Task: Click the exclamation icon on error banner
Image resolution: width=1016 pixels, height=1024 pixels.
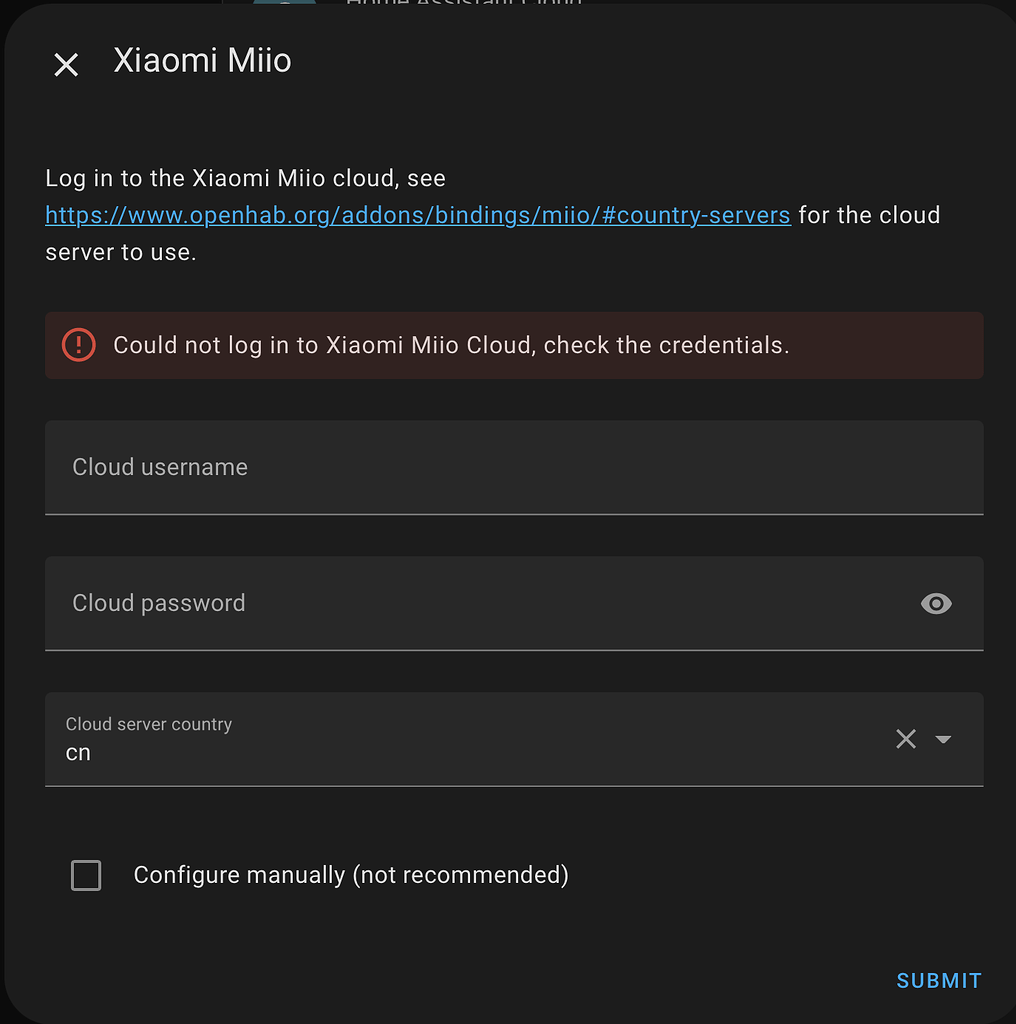Action: (x=78, y=345)
